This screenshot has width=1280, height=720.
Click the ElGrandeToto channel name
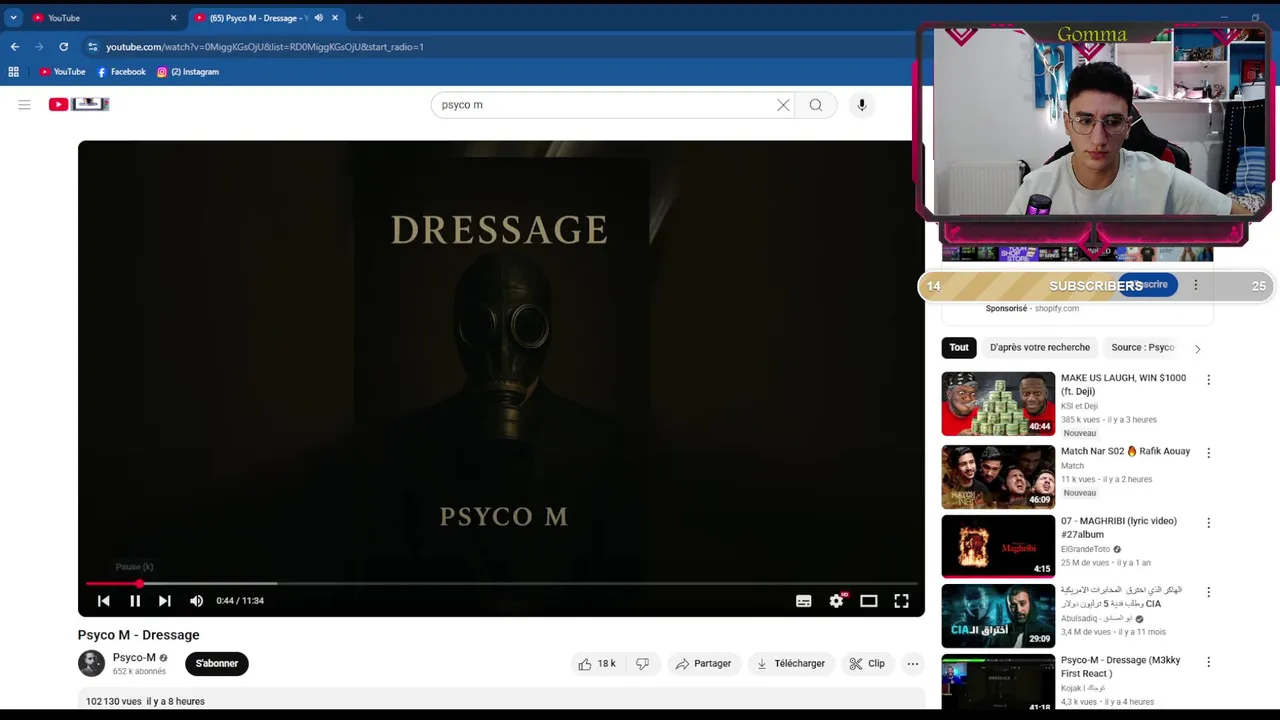[x=1086, y=549]
